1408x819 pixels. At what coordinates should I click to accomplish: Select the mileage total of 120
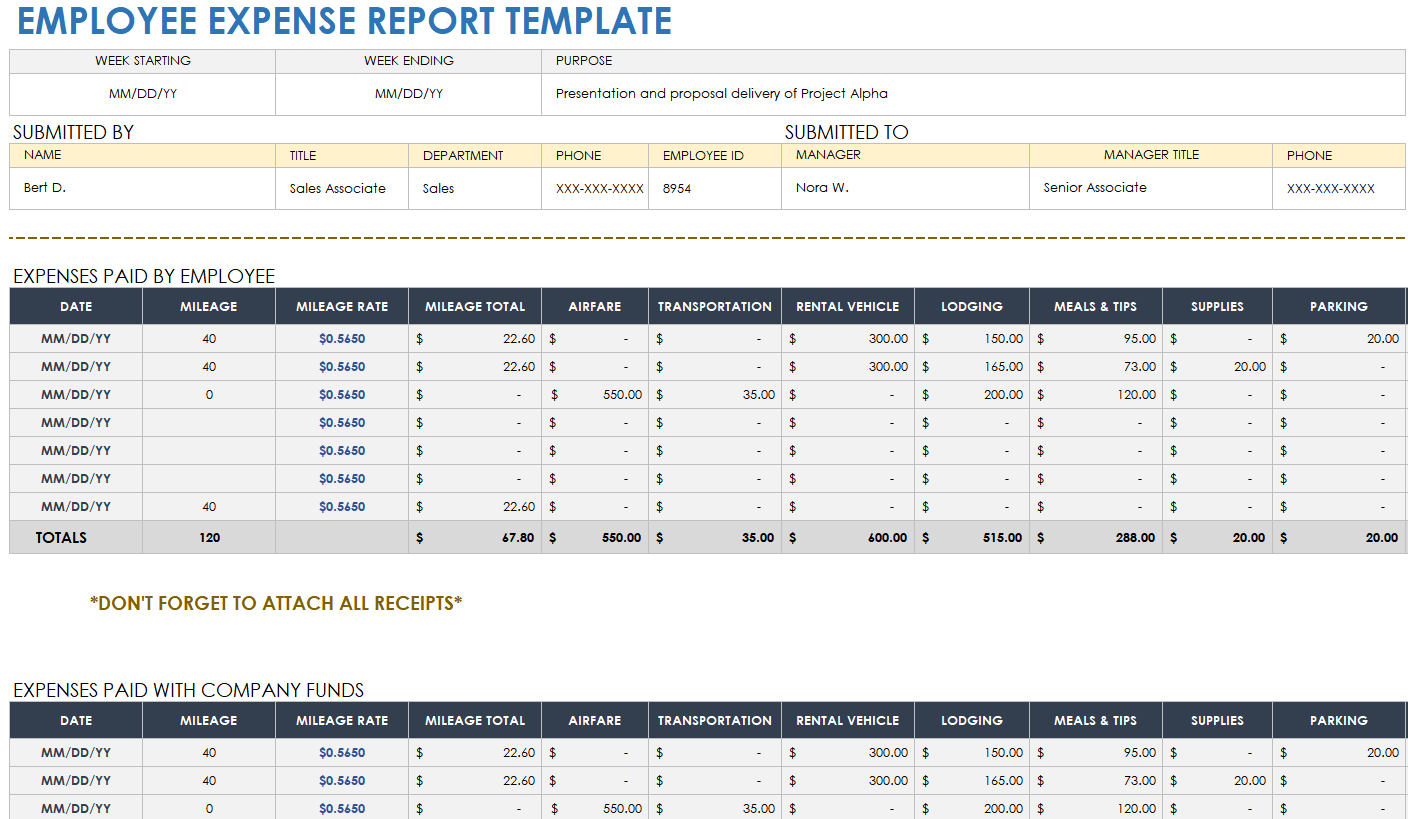pos(209,538)
